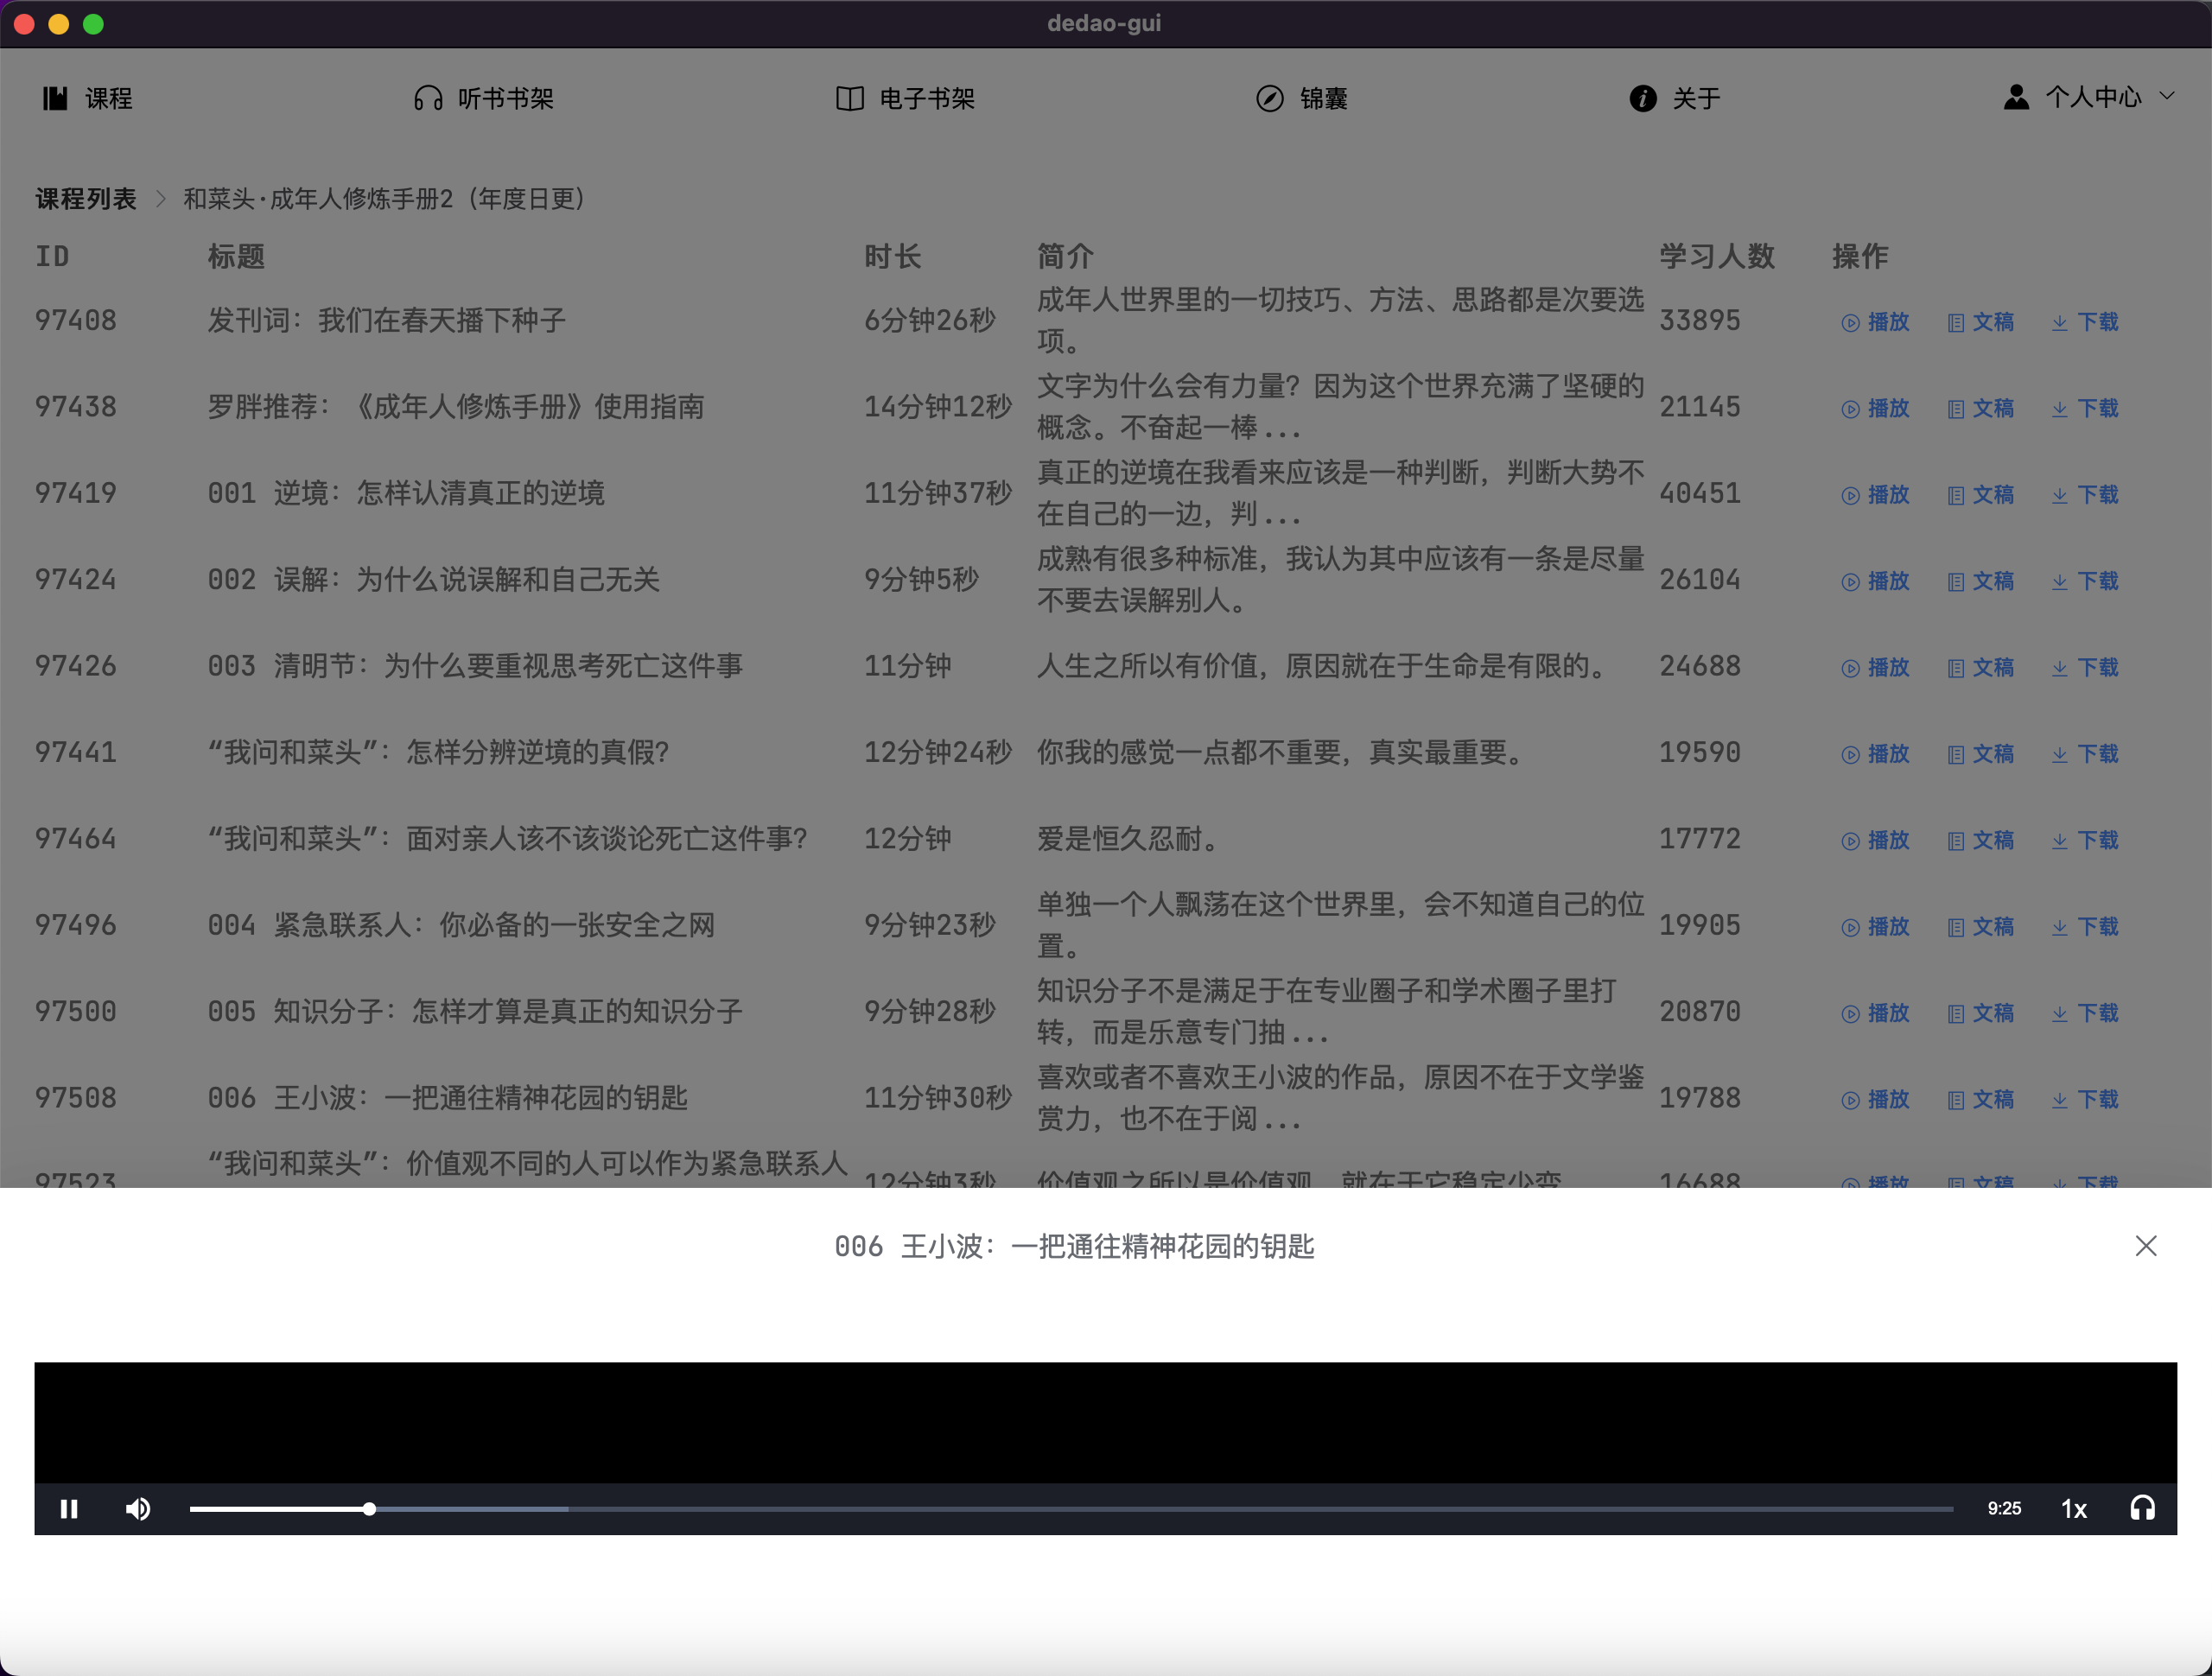Viewport: 2212px width, 1676px height.
Task: Open the 电子书架 ebook shelf icon
Action: click(850, 98)
